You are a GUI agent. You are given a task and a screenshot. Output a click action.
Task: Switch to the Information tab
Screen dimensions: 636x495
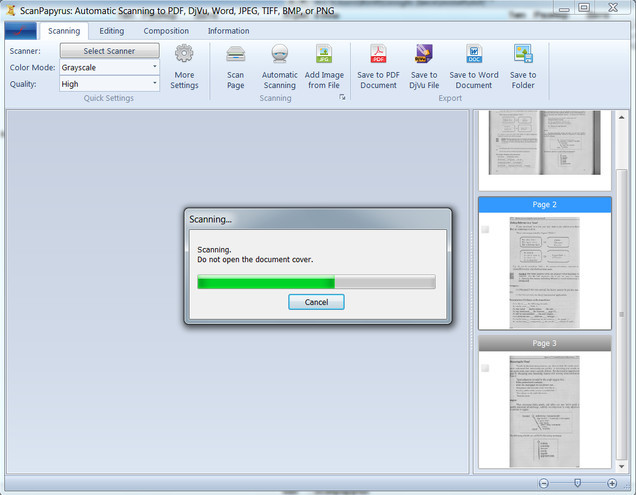click(x=228, y=31)
